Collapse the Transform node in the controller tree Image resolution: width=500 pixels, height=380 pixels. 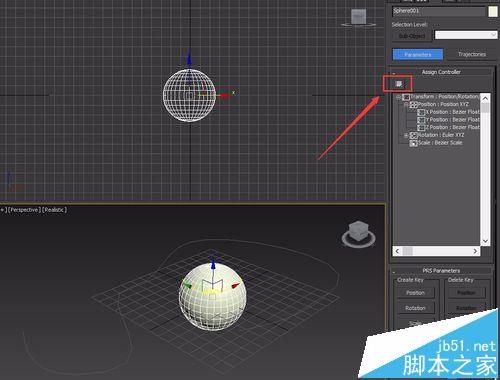pos(398,97)
